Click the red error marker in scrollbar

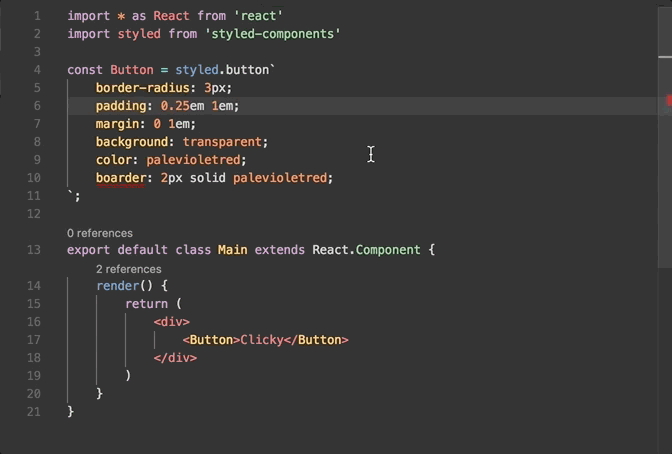669,101
